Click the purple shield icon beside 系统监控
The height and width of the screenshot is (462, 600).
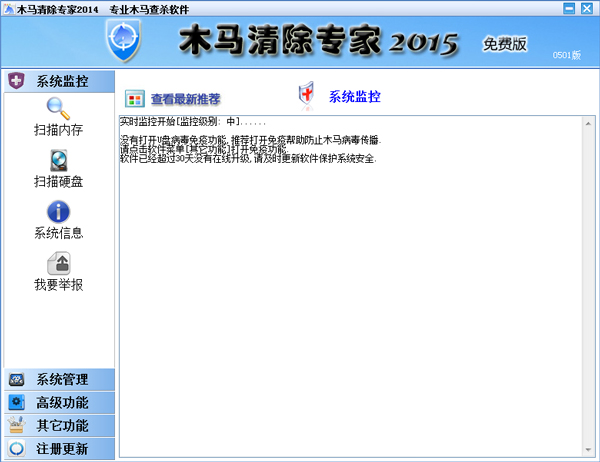click(16, 81)
